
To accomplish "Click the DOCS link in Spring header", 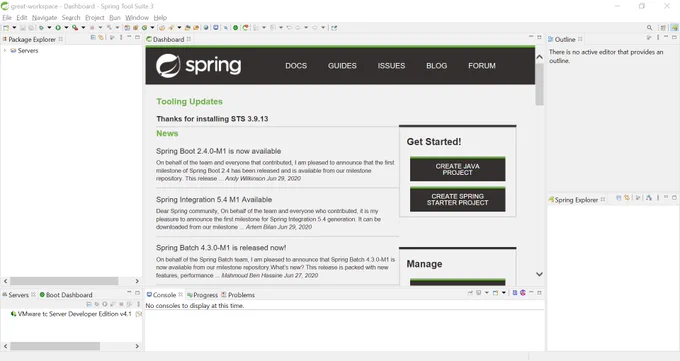I will coord(296,66).
